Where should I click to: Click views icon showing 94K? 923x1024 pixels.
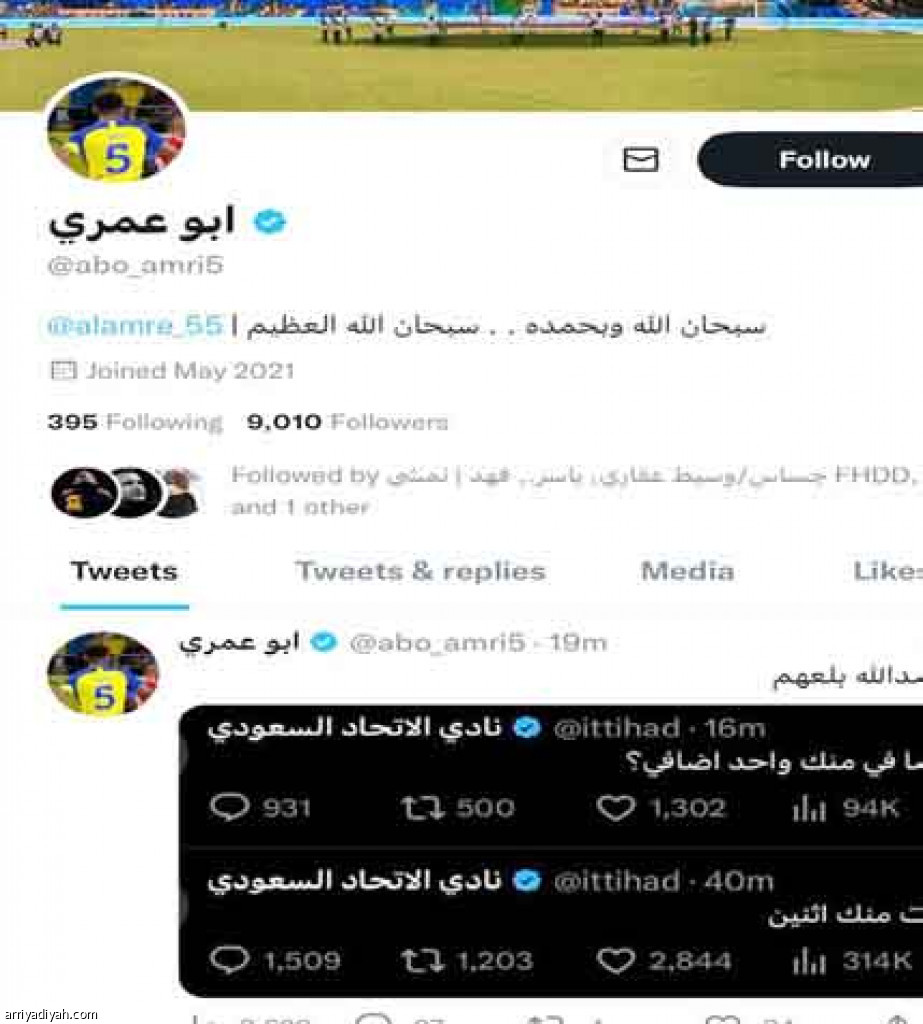coord(809,810)
